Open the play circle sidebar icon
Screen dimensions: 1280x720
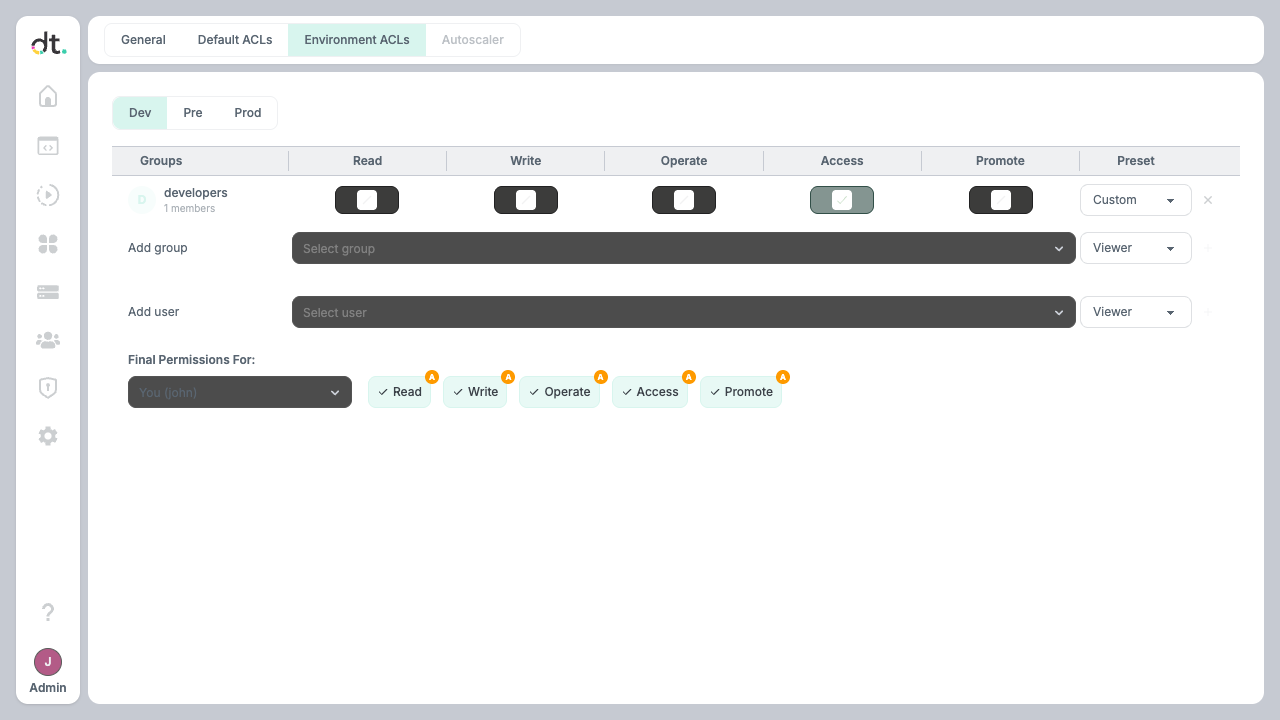(x=48, y=195)
